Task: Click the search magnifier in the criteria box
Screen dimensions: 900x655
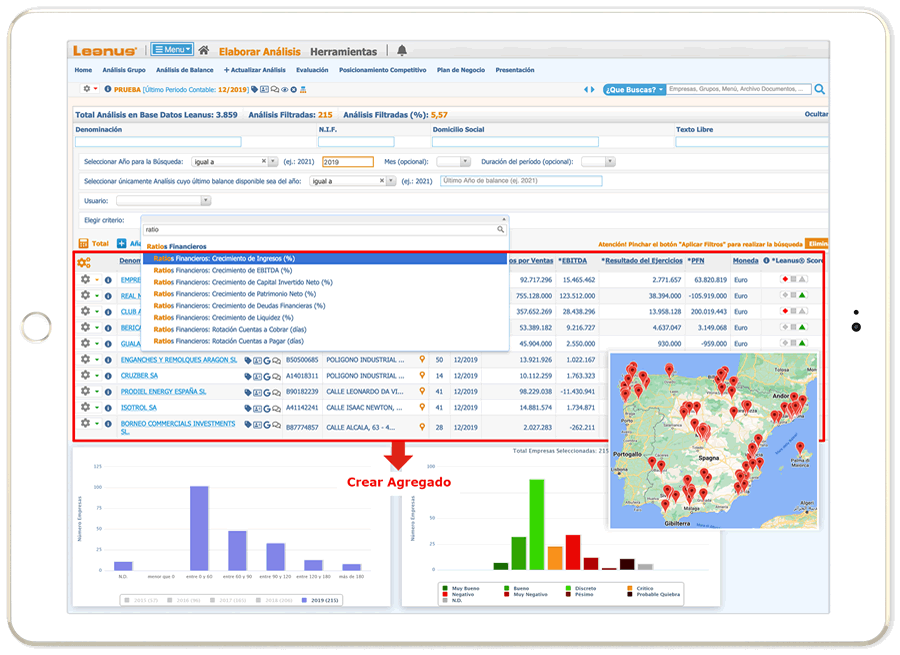Action: [x=501, y=230]
